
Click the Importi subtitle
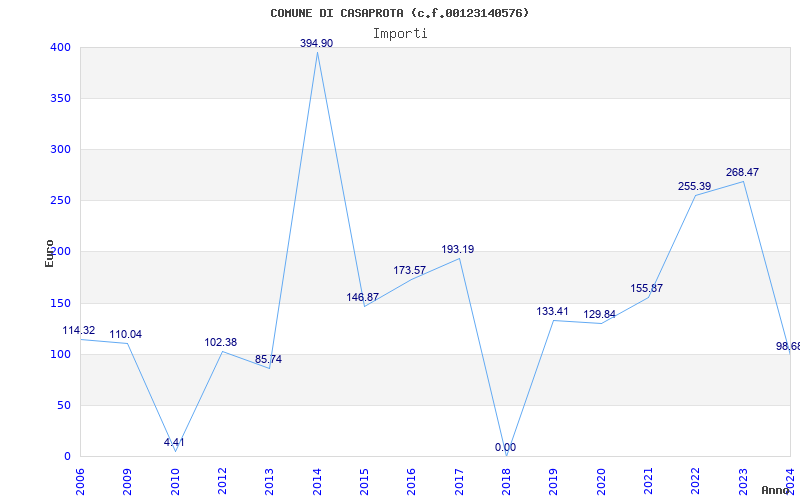[x=400, y=34]
